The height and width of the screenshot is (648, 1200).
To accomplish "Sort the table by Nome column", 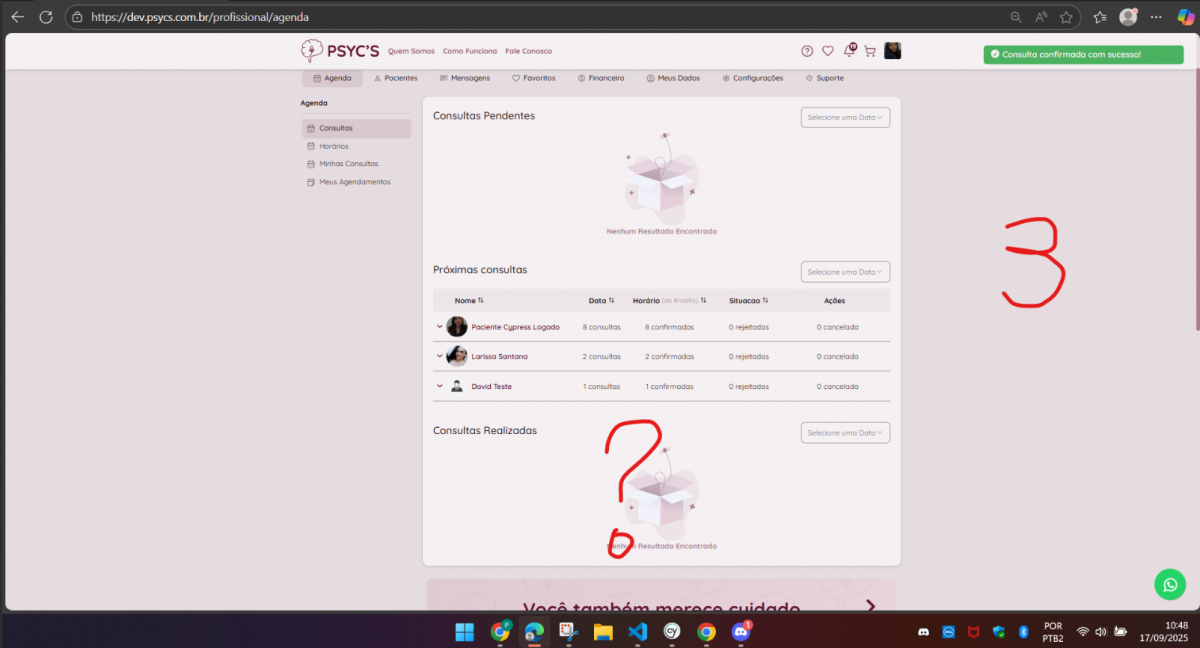I will pos(469,300).
